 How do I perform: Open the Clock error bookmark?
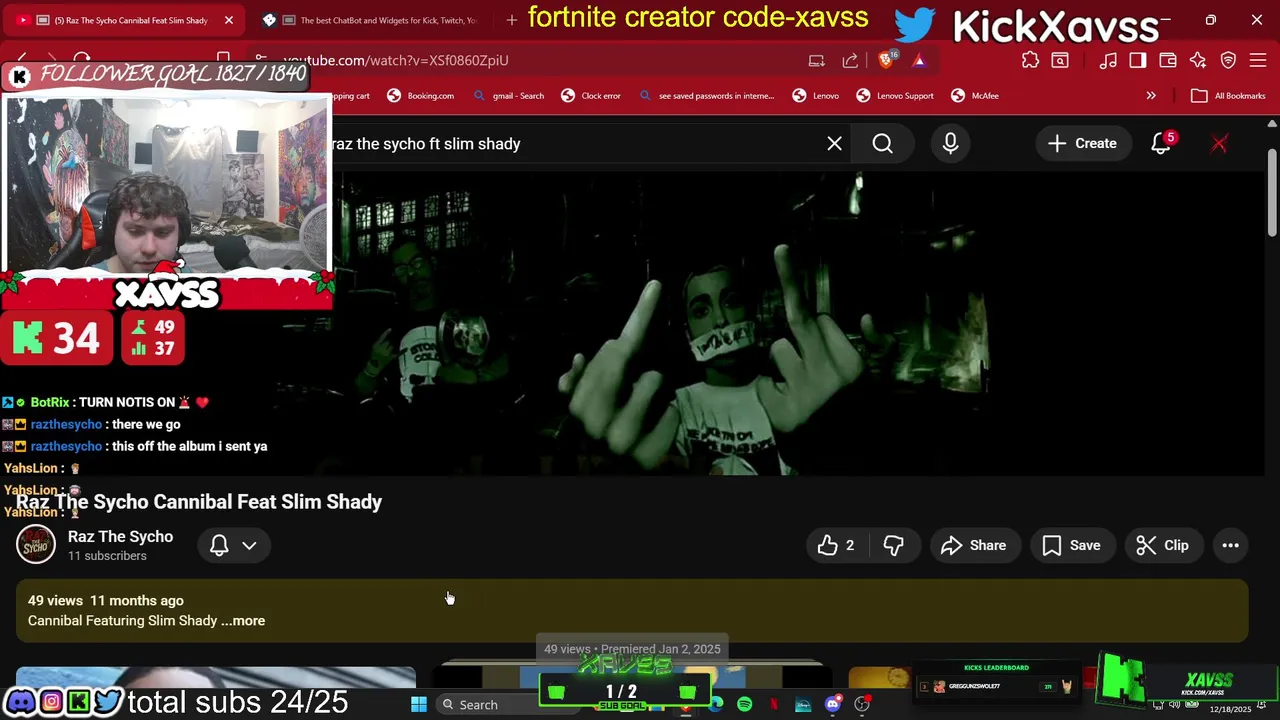click(591, 96)
